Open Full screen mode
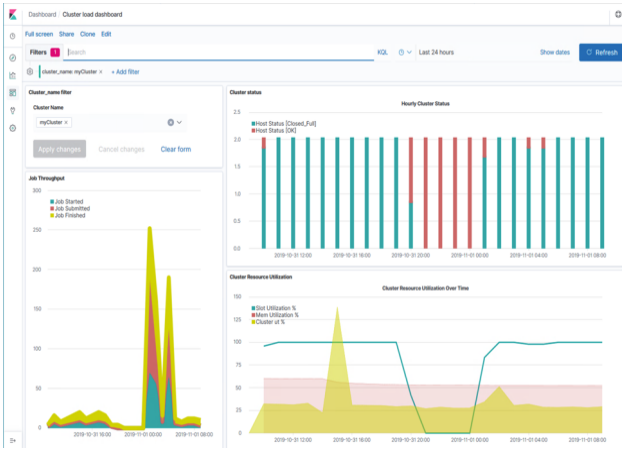The width and height of the screenshot is (628, 456). (39, 34)
